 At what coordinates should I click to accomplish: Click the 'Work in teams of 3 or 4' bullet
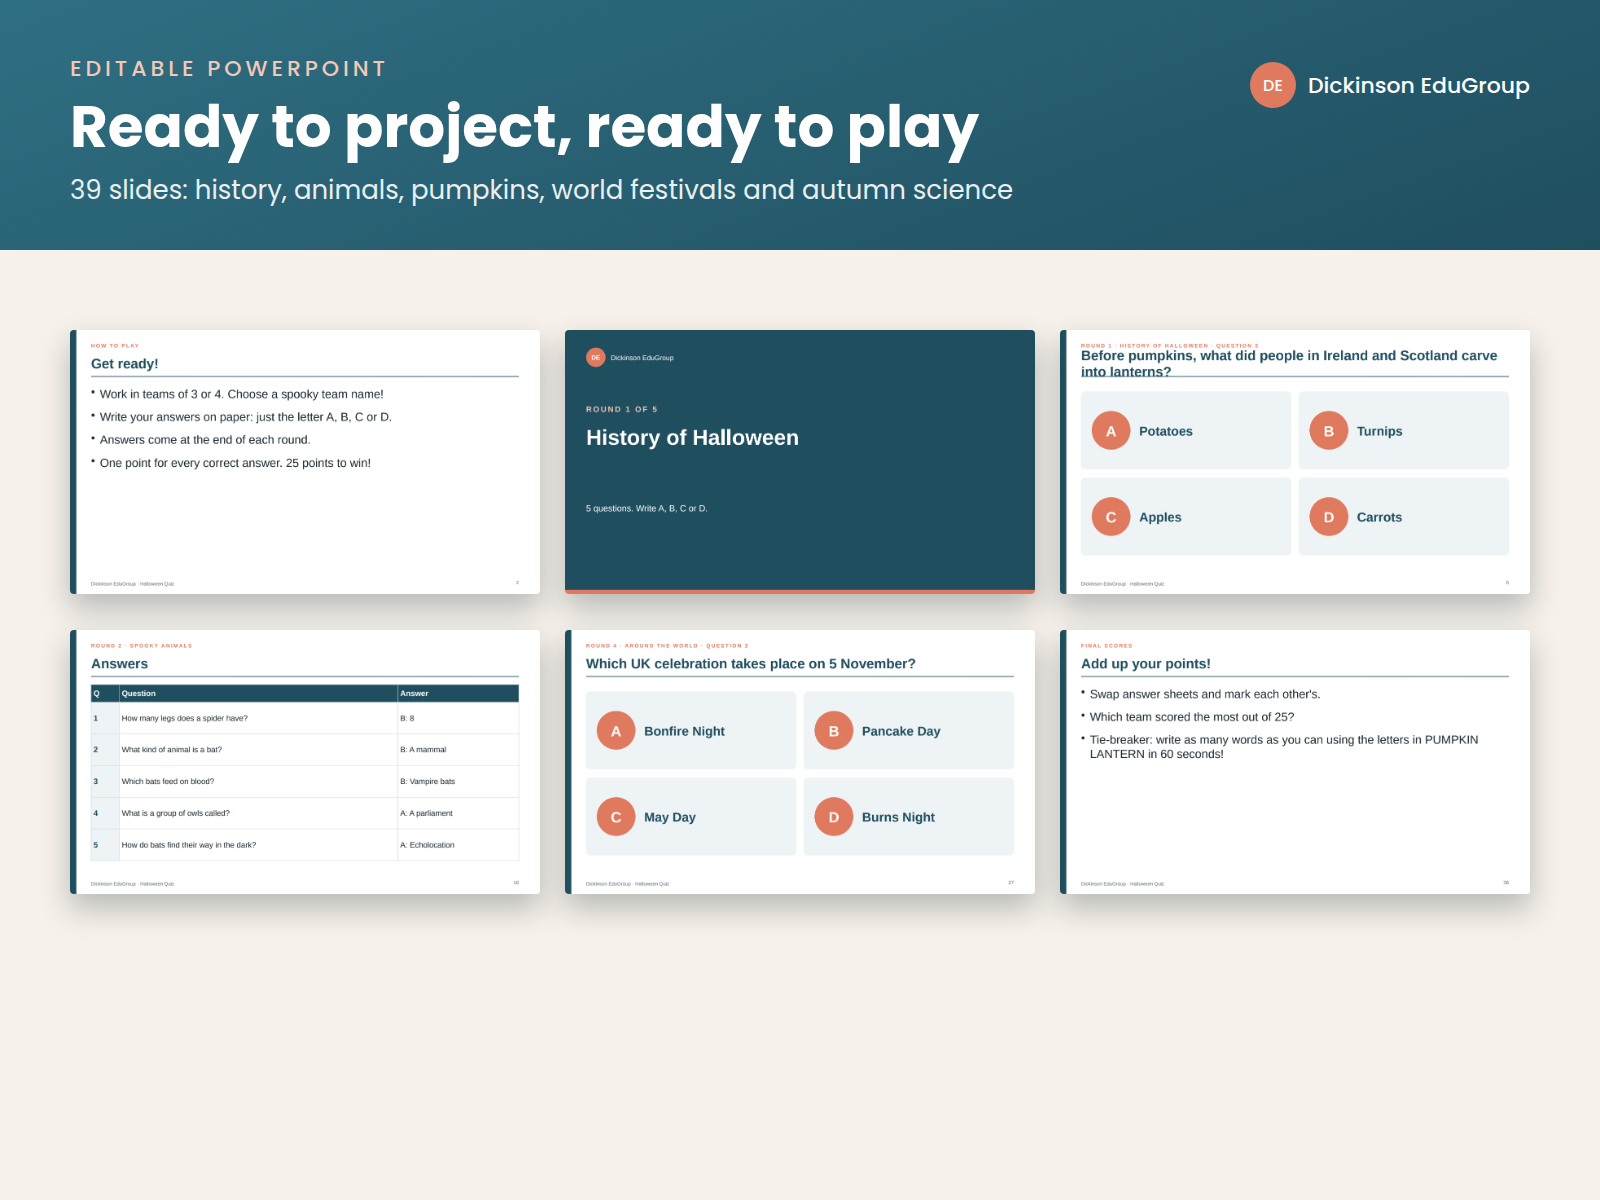click(242, 394)
